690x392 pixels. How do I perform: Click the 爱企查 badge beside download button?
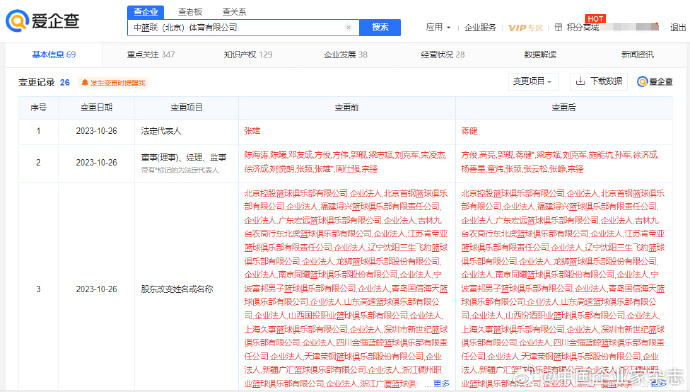[x=655, y=82]
